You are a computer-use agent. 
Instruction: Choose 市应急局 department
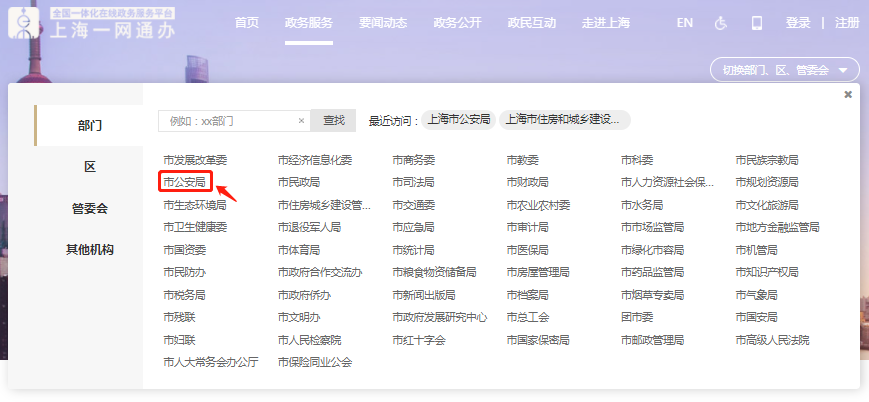coord(413,227)
